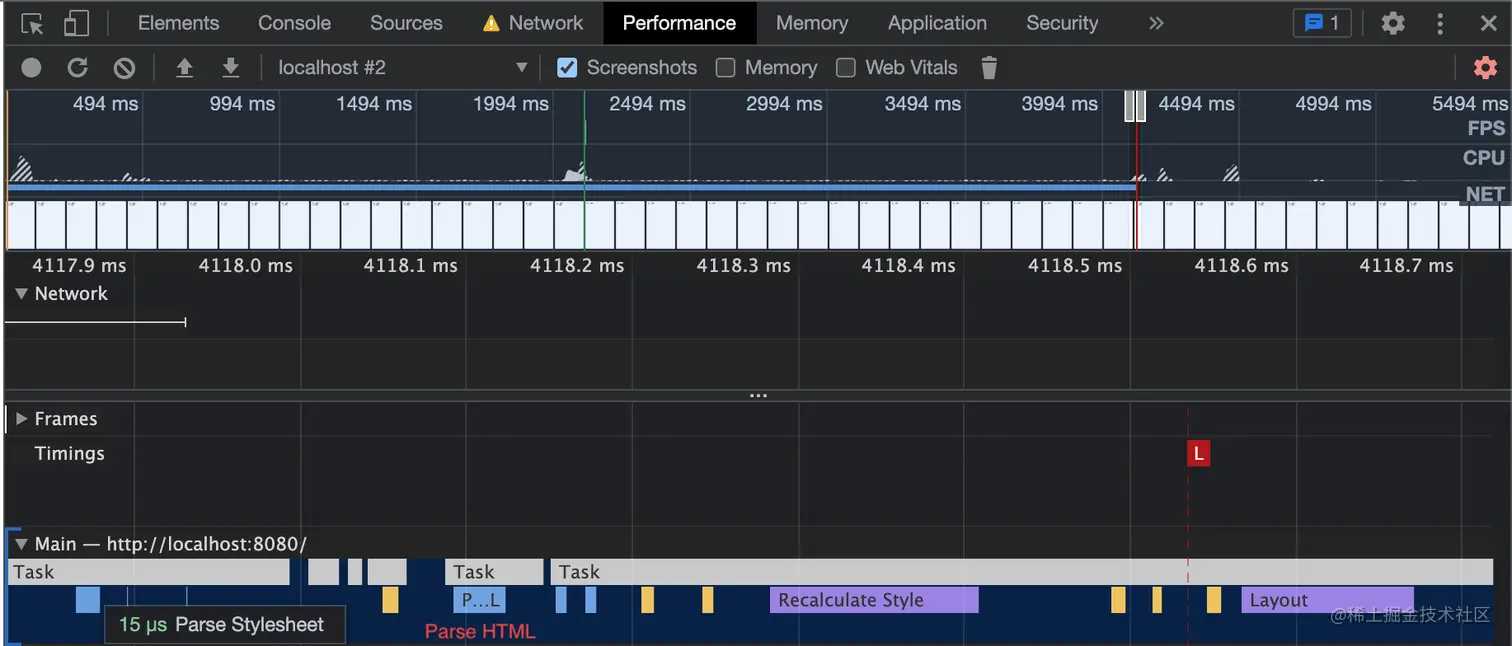Uncheck the Screenshots checkbox
Image resolution: width=1512 pixels, height=646 pixels.
tap(567, 68)
